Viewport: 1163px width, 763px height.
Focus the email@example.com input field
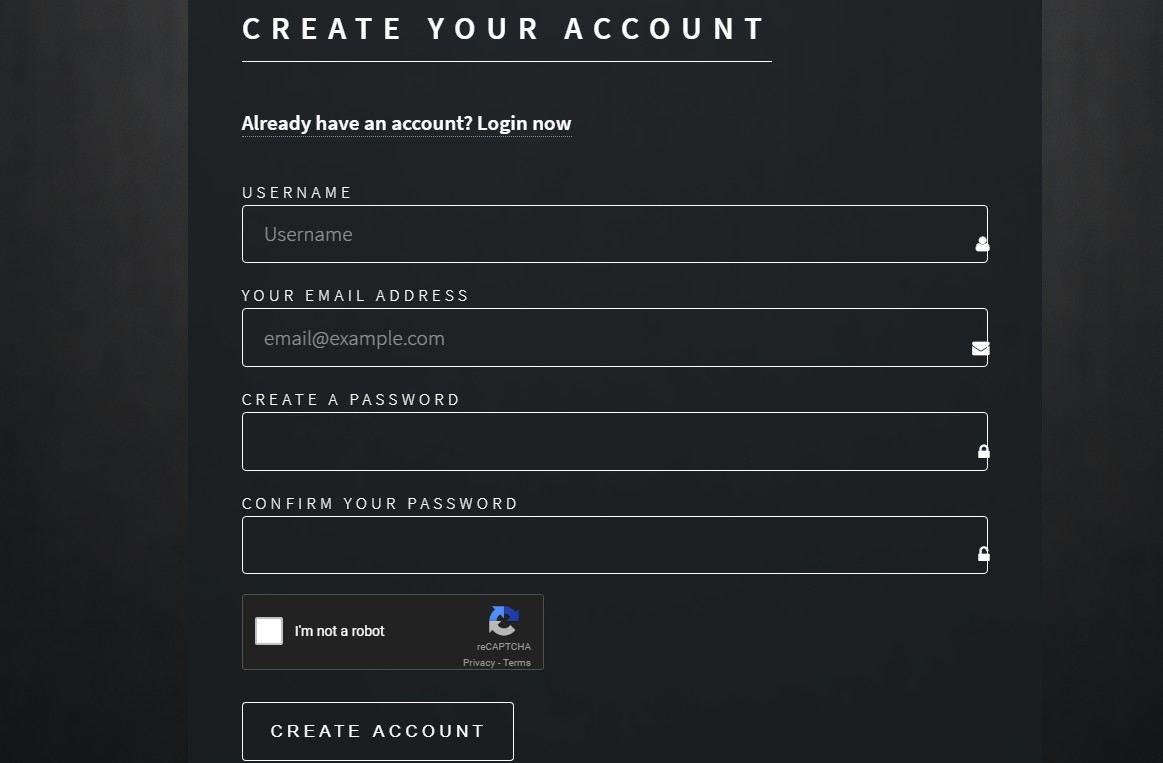pos(615,337)
